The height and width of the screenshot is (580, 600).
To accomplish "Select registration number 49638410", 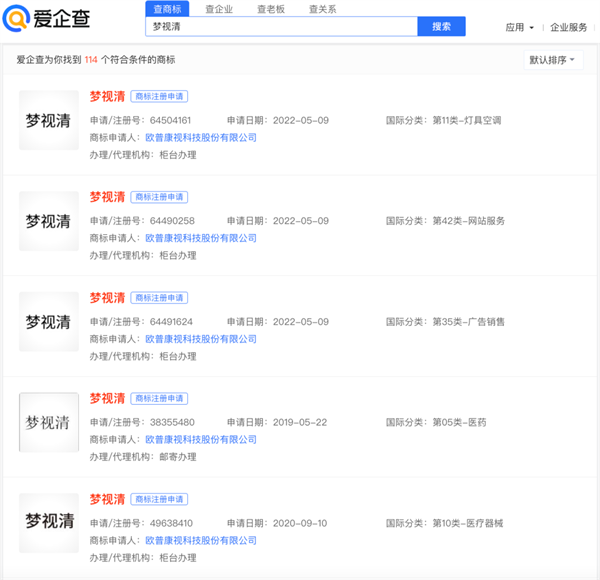I will point(171,523).
